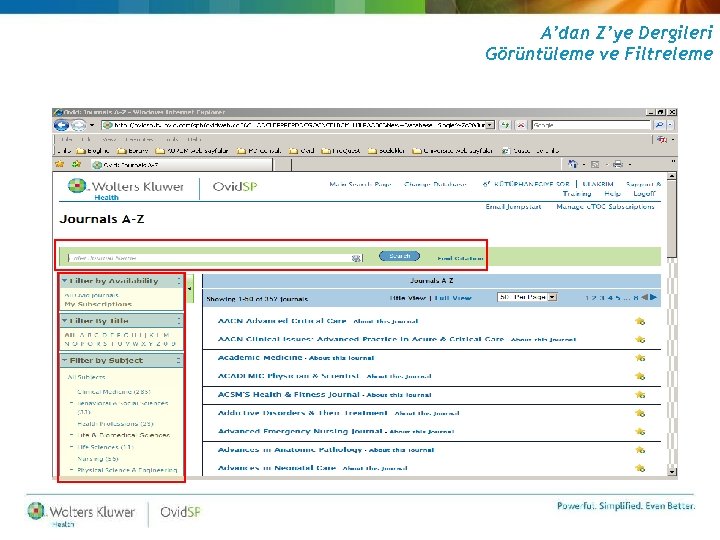This screenshot has height=540, width=720.
Task: Open Manage eTOC Subscriptions link
Action: [605, 207]
